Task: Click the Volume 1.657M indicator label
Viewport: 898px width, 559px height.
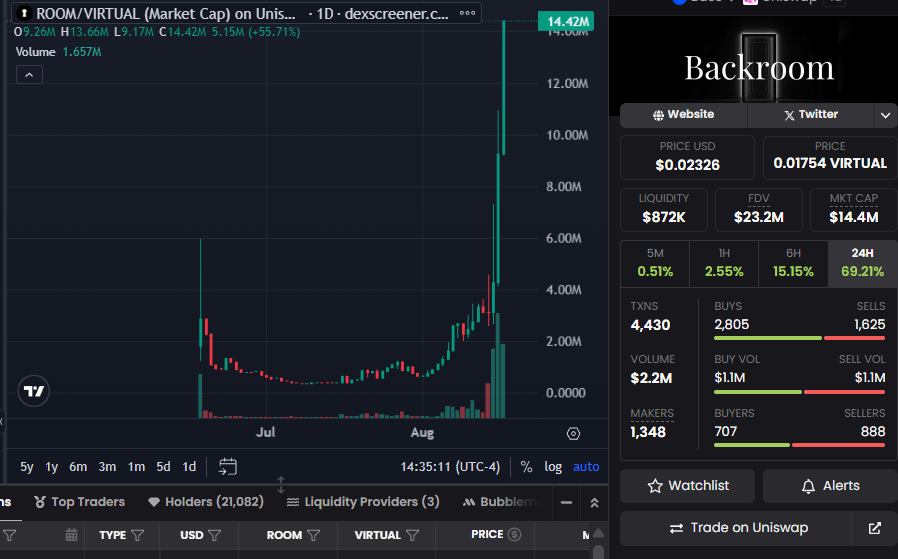Action: 58,52
